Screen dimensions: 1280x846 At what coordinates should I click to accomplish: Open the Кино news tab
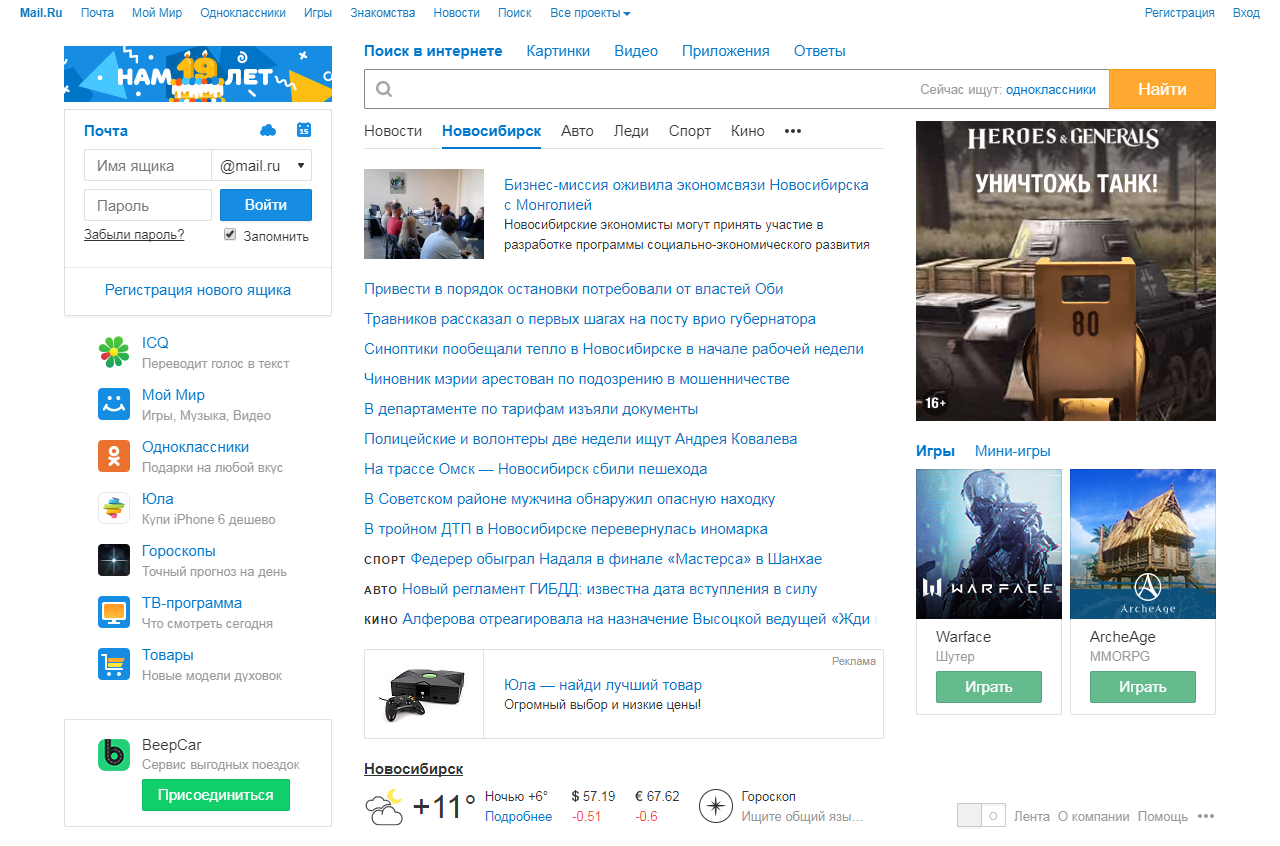tap(748, 131)
